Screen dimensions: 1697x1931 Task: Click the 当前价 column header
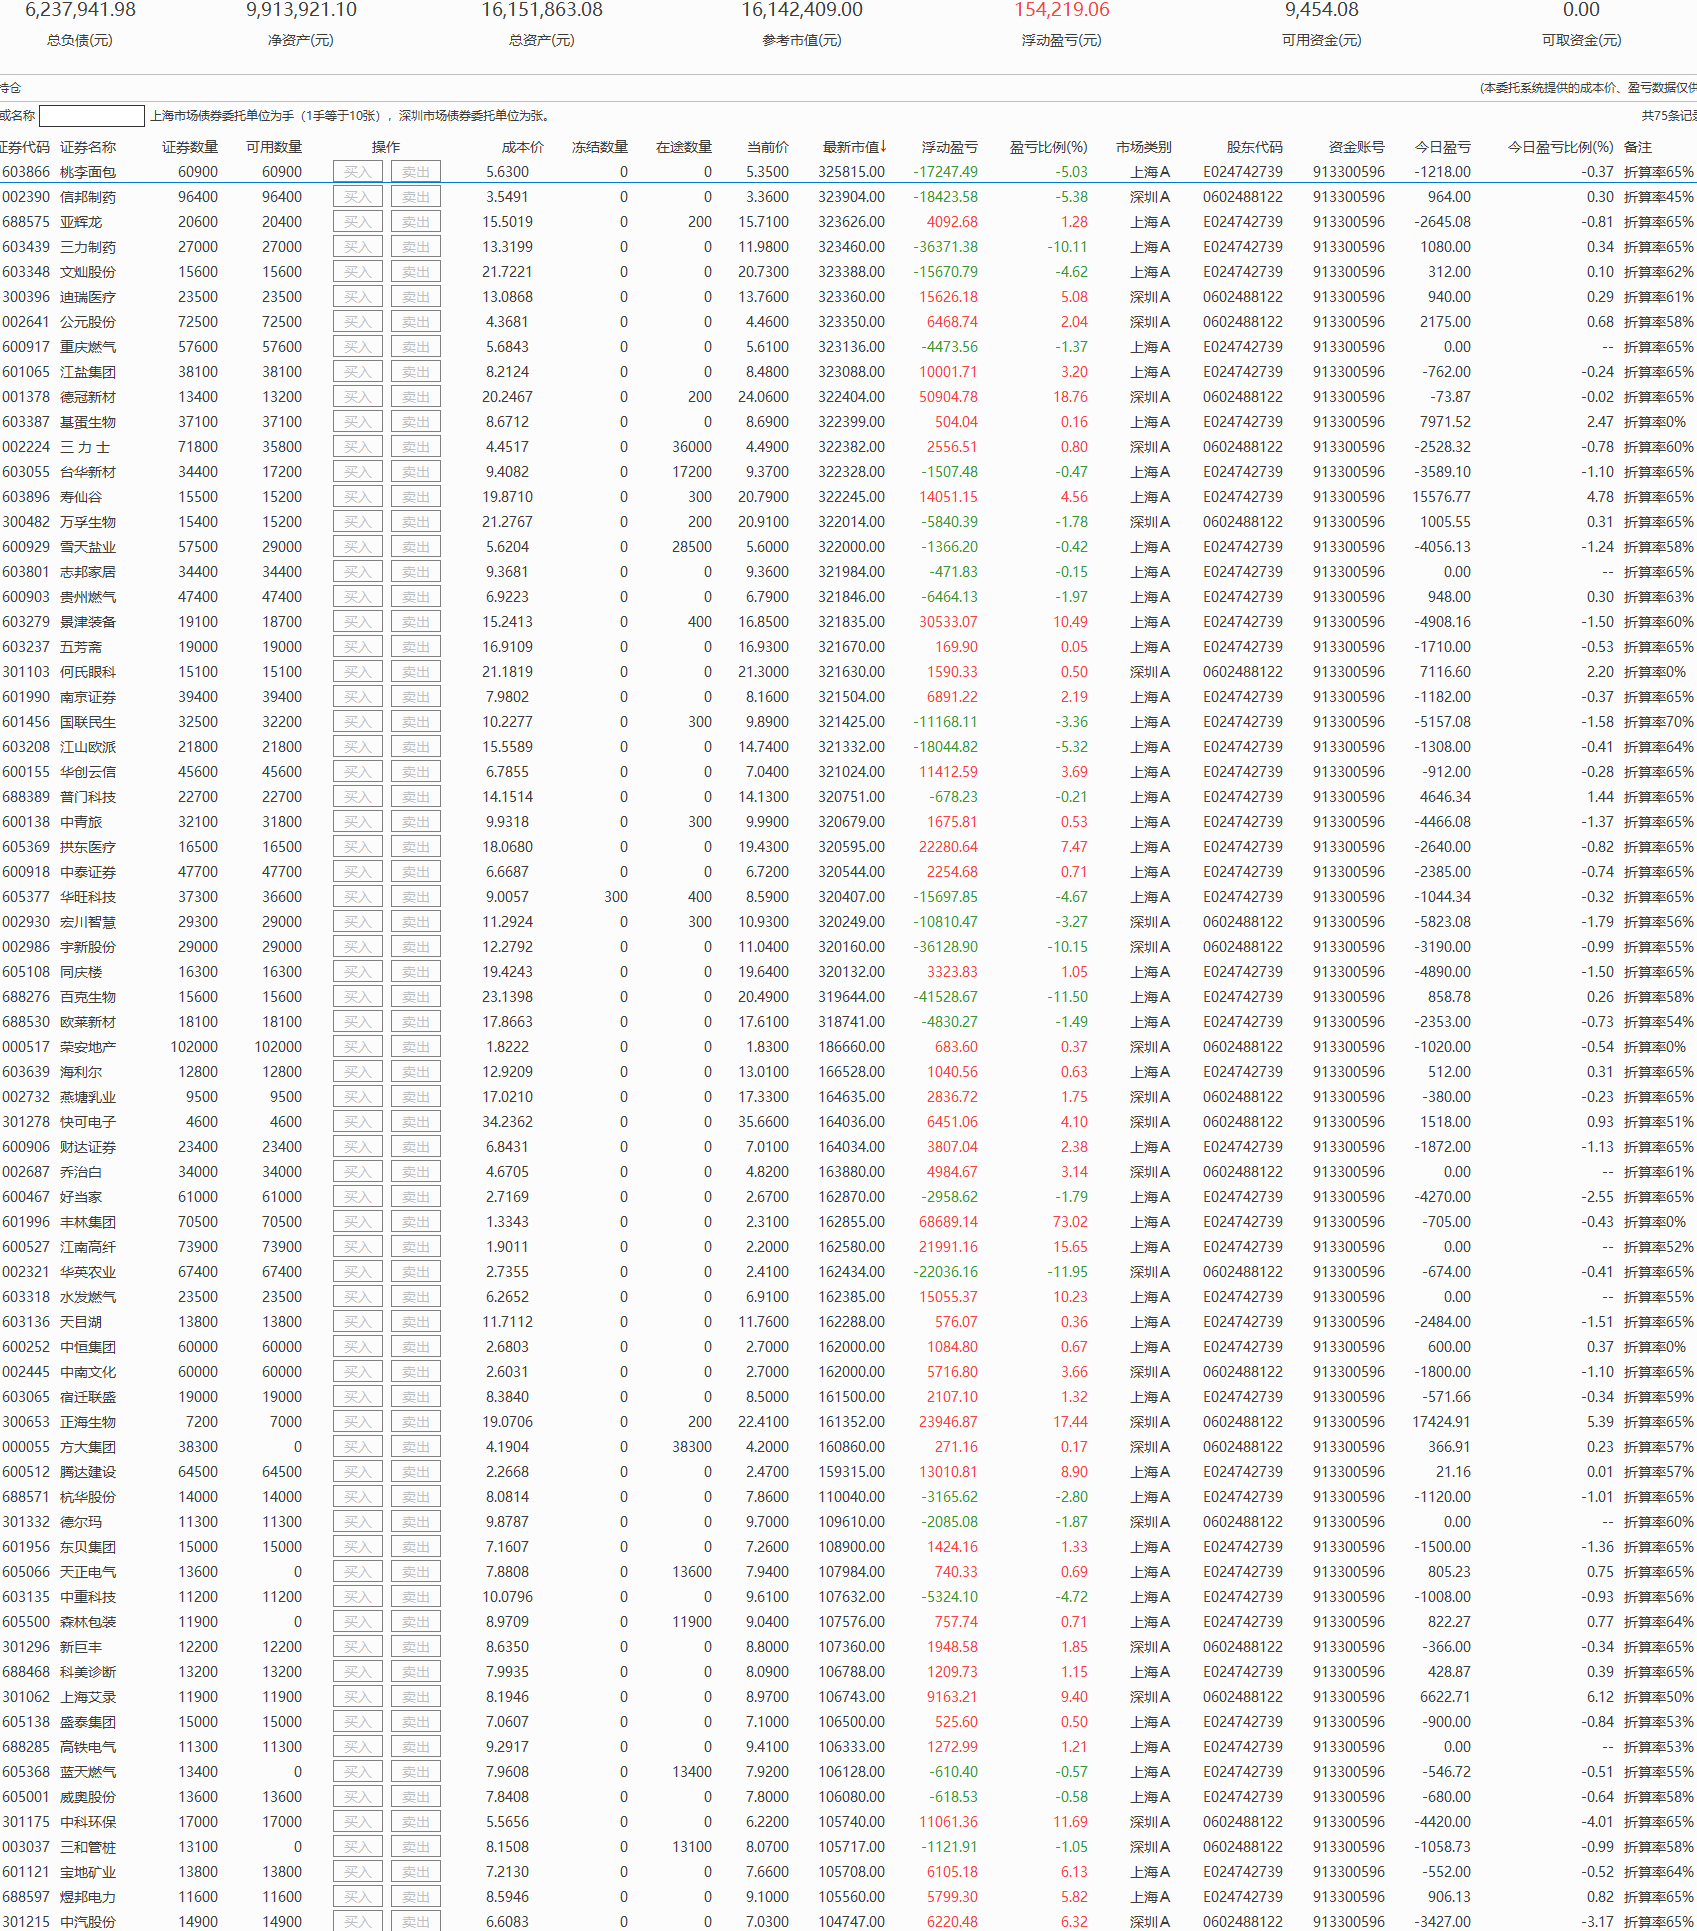[768, 147]
